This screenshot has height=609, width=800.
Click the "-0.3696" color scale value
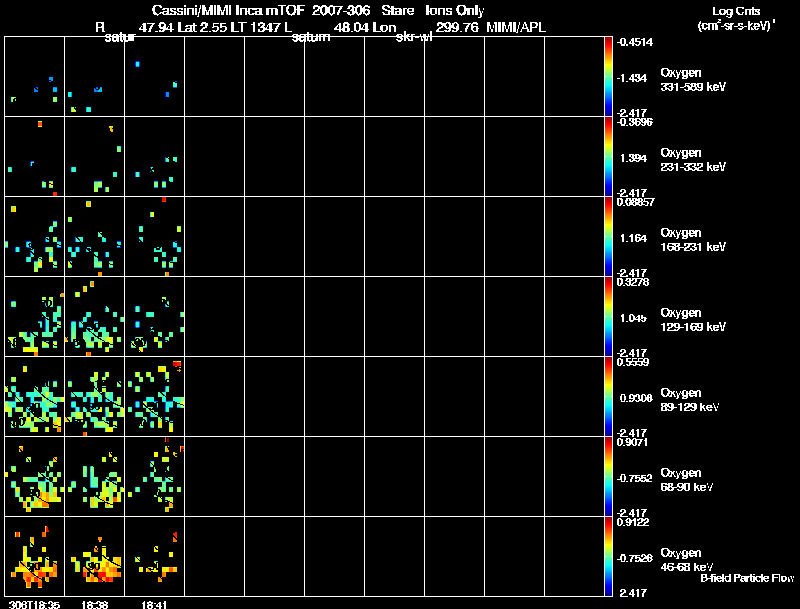tap(635, 122)
